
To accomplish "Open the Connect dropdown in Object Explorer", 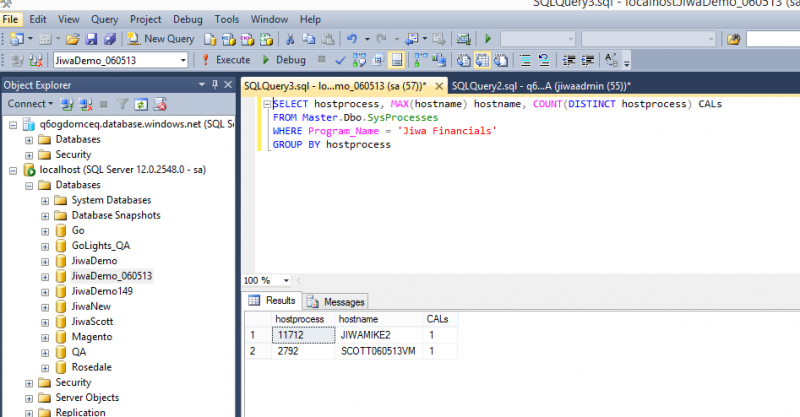I will pyautogui.click(x=29, y=103).
